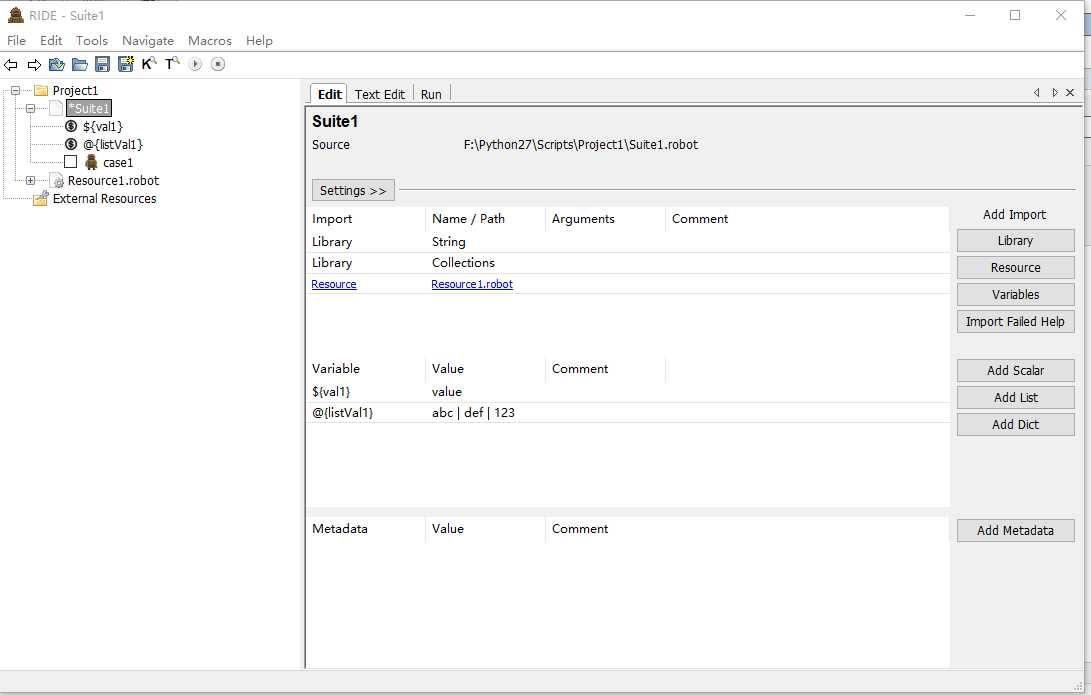The image size is (1091, 695).
Task: Click the Add Dict button
Action: [1015, 424]
